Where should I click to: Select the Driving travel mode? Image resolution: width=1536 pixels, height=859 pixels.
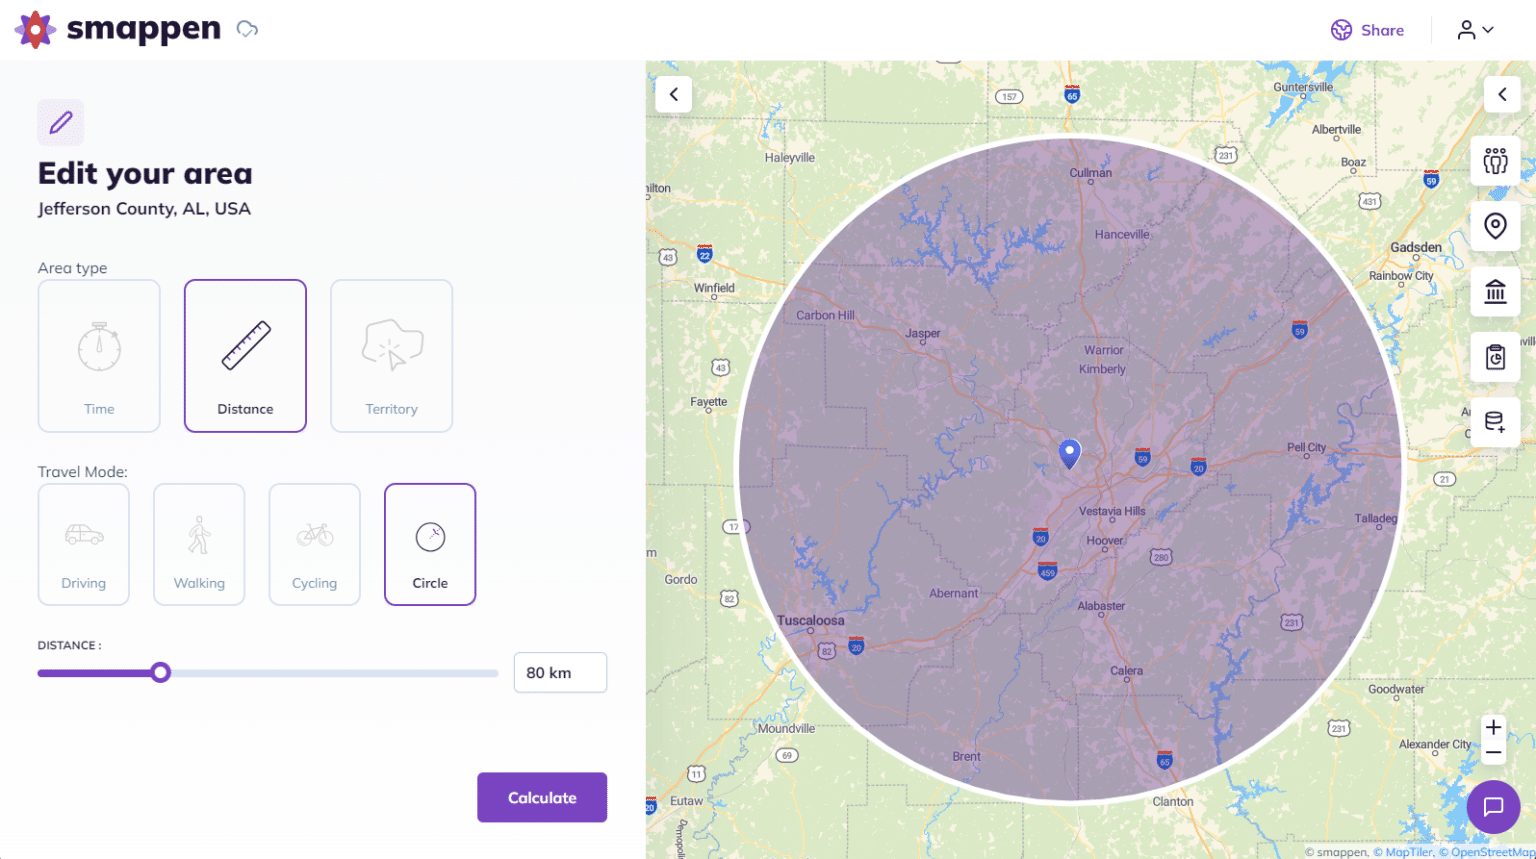click(83, 544)
